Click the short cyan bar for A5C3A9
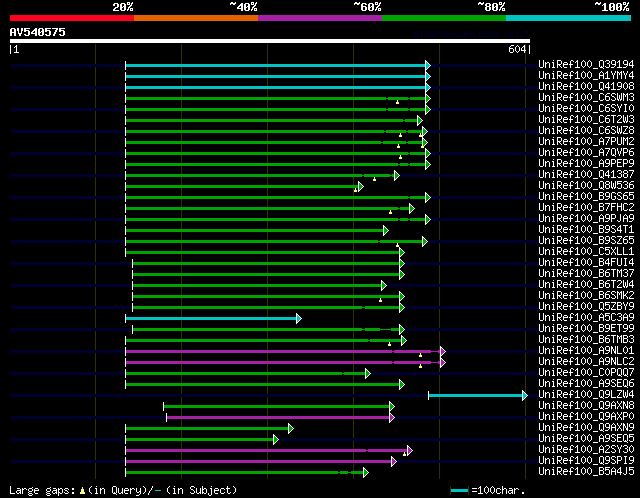 [x=211, y=318]
